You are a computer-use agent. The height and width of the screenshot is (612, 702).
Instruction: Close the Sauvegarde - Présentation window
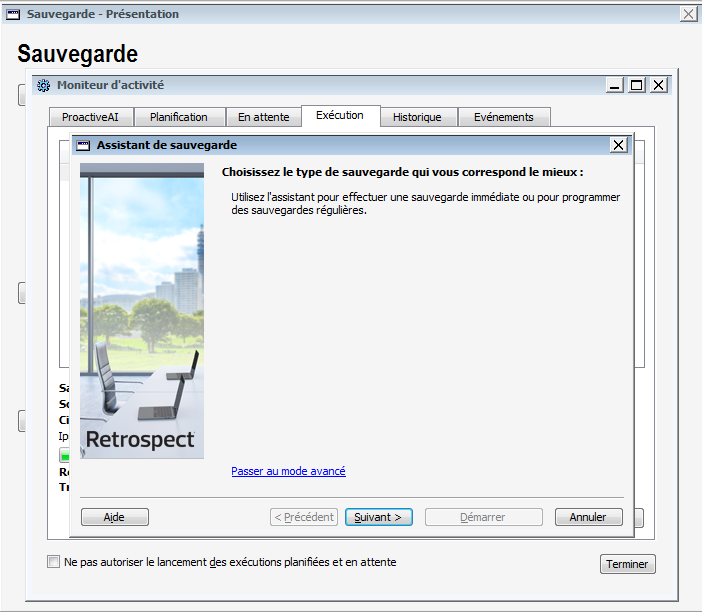click(688, 14)
